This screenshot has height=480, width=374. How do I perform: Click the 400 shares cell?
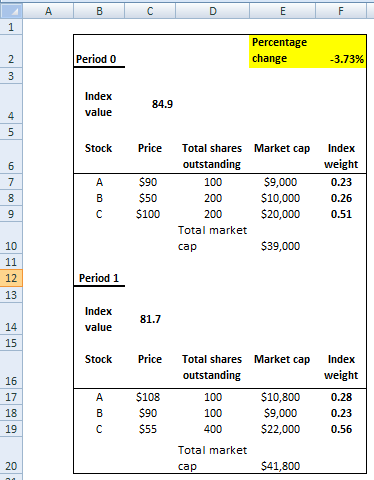coord(213,429)
